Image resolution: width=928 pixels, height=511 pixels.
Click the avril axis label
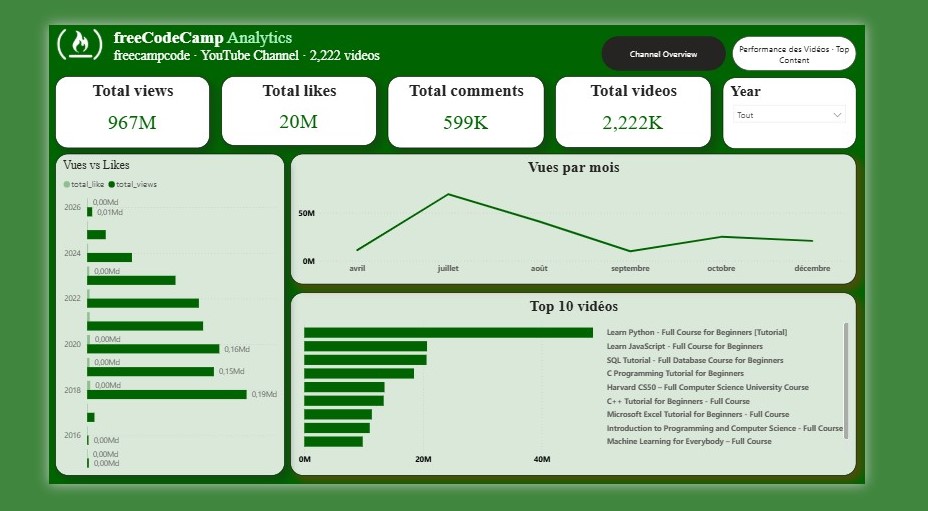357,268
